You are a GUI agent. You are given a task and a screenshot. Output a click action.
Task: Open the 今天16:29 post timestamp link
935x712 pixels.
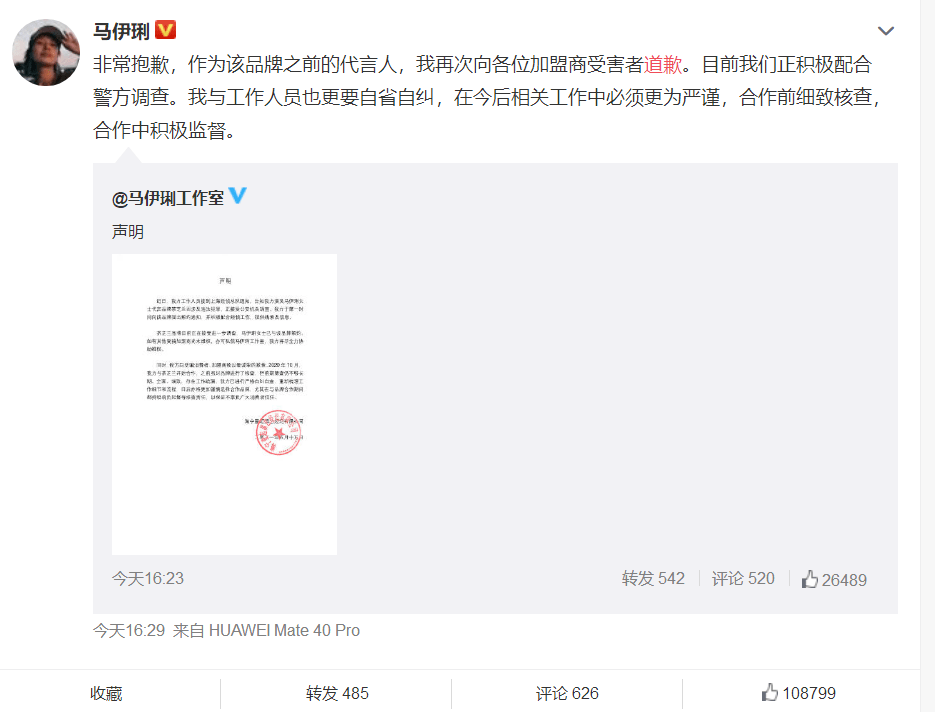(x=129, y=630)
